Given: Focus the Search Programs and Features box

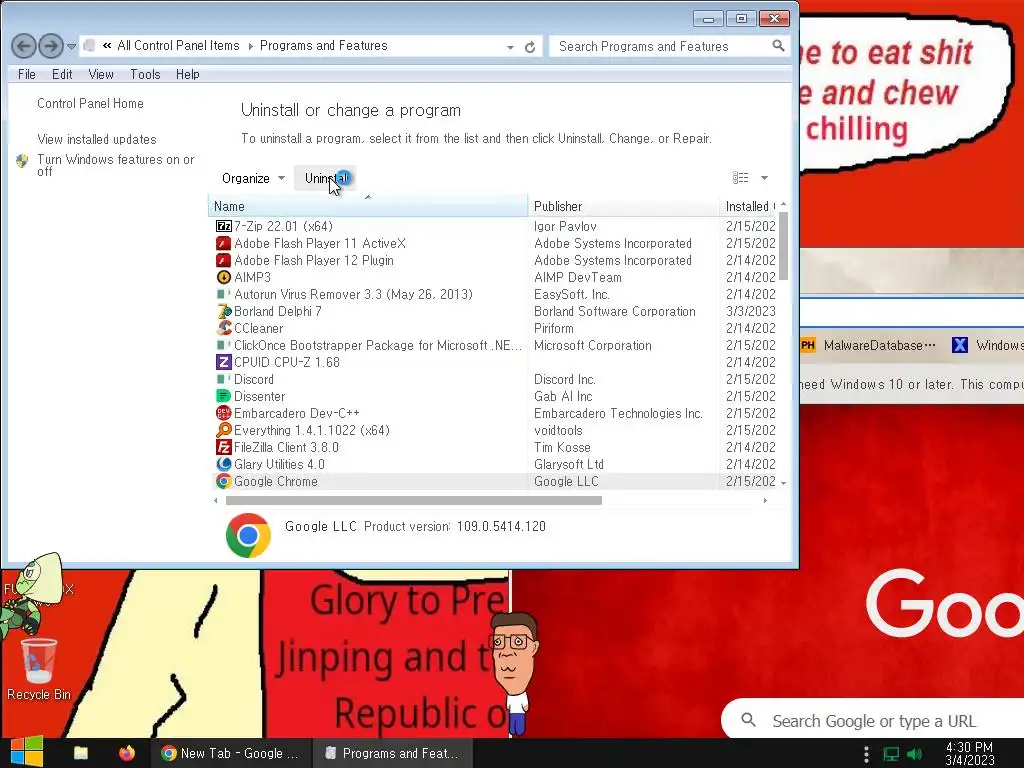Looking at the screenshot, I should click(x=660, y=46).
